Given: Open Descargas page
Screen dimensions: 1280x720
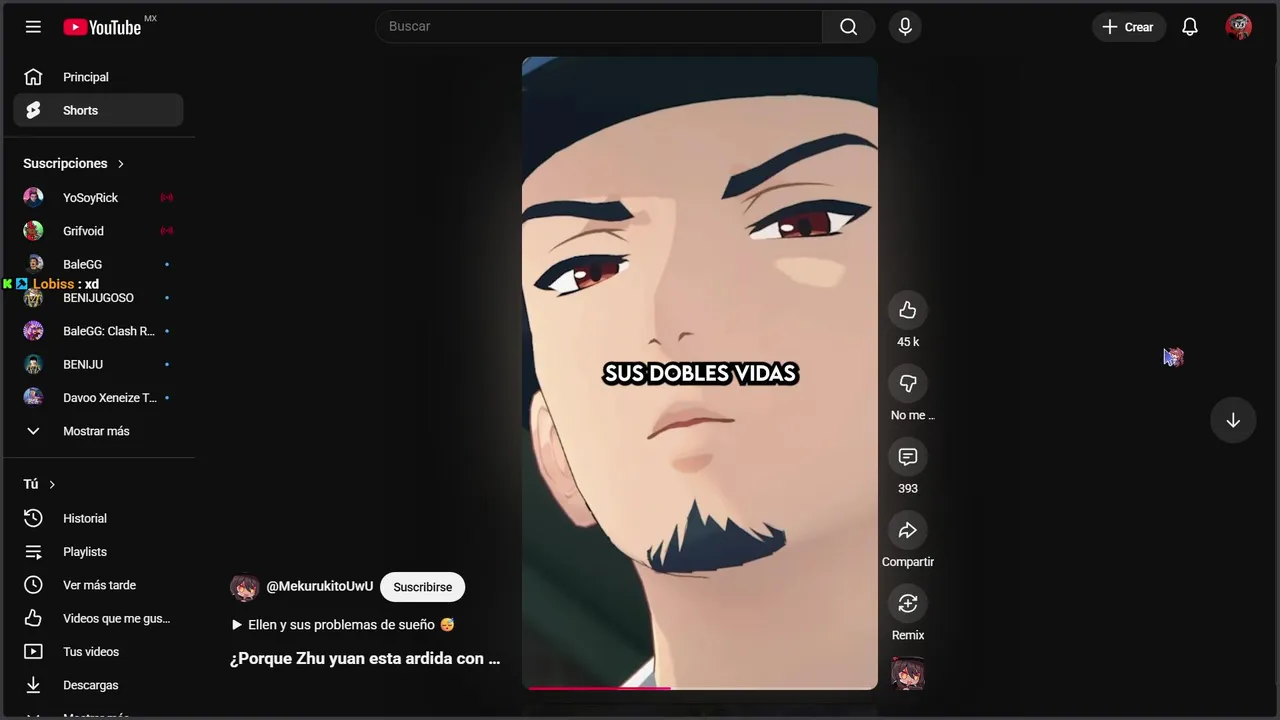Looking at the screenshot, I should click(x=98, y=685).
